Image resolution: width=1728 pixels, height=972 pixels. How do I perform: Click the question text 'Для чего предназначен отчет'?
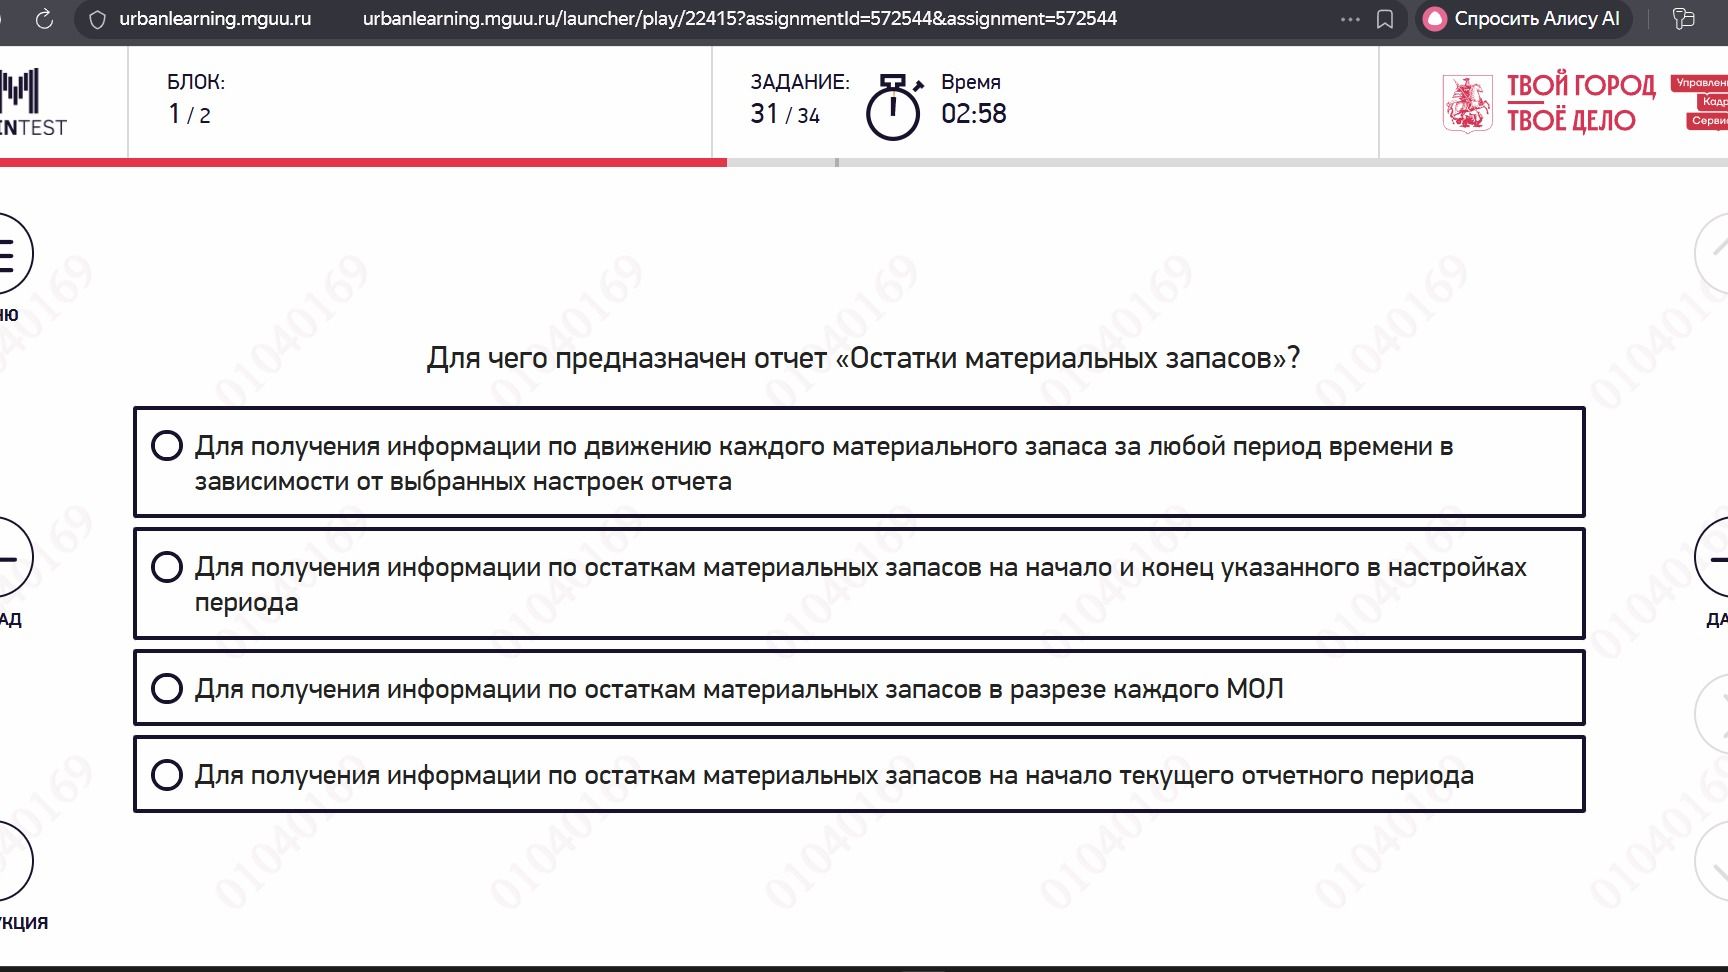[863, 358]
